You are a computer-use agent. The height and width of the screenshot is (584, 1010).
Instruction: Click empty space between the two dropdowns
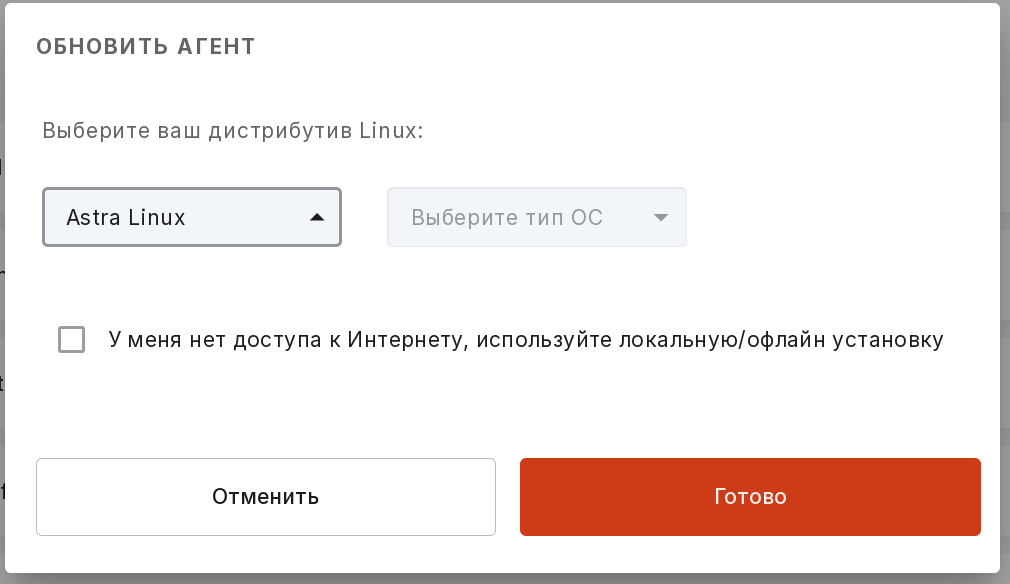[x=364, y=217]
